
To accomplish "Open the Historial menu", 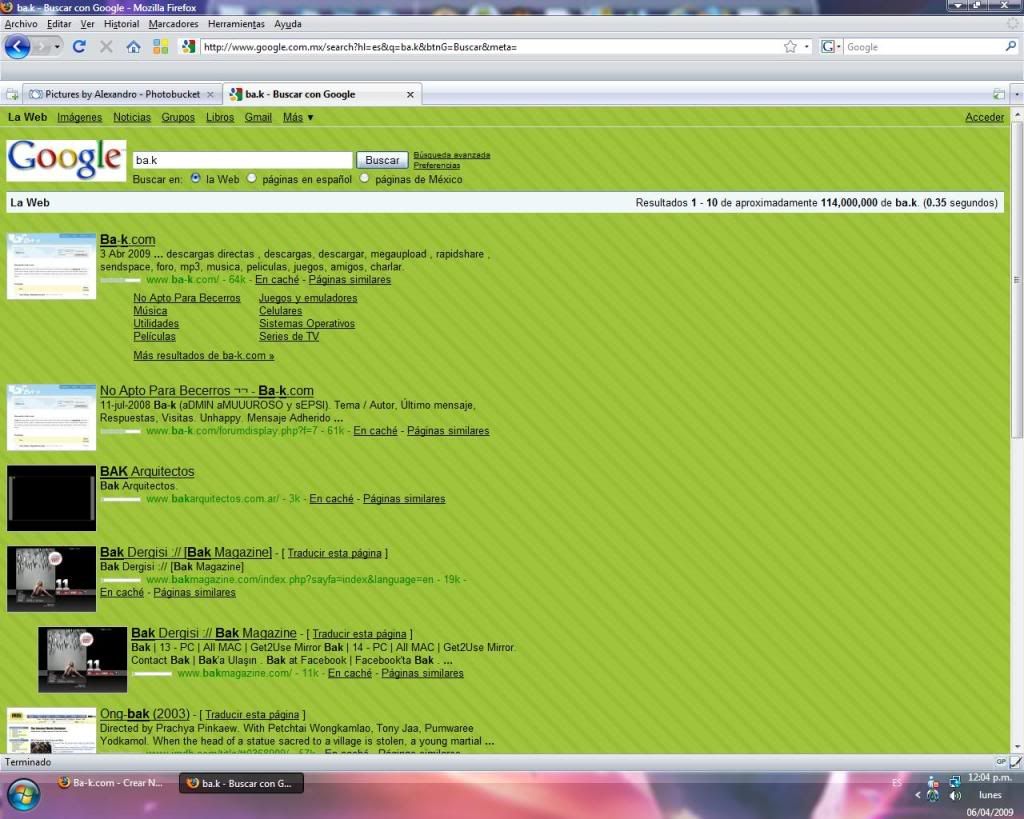I will [x=121, y=24].
